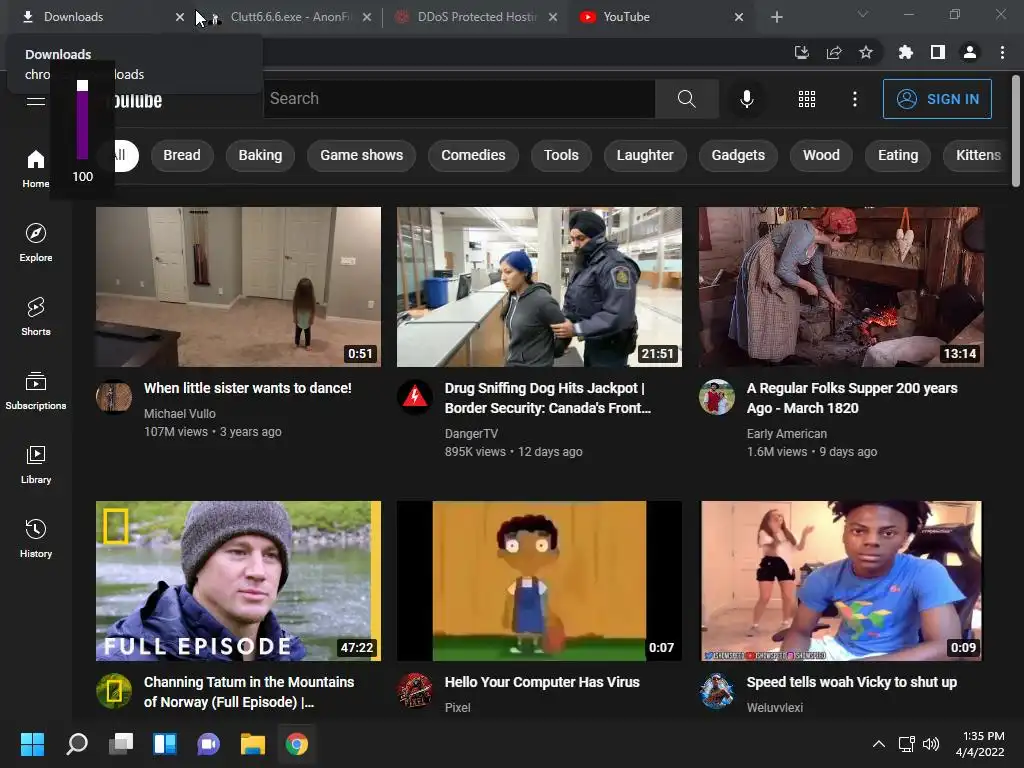
Task: Open DangerTV channel name link
Action: tap(472, 434)
